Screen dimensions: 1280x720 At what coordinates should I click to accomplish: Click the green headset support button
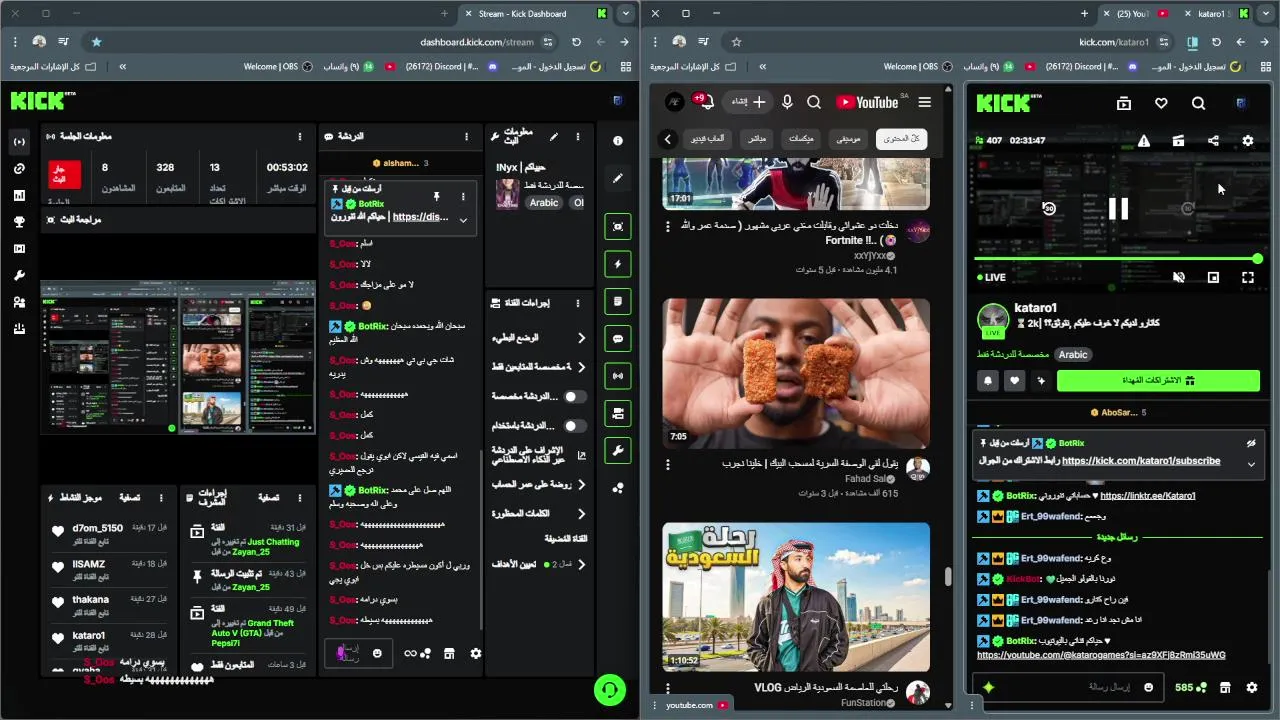tap(609, 689)
